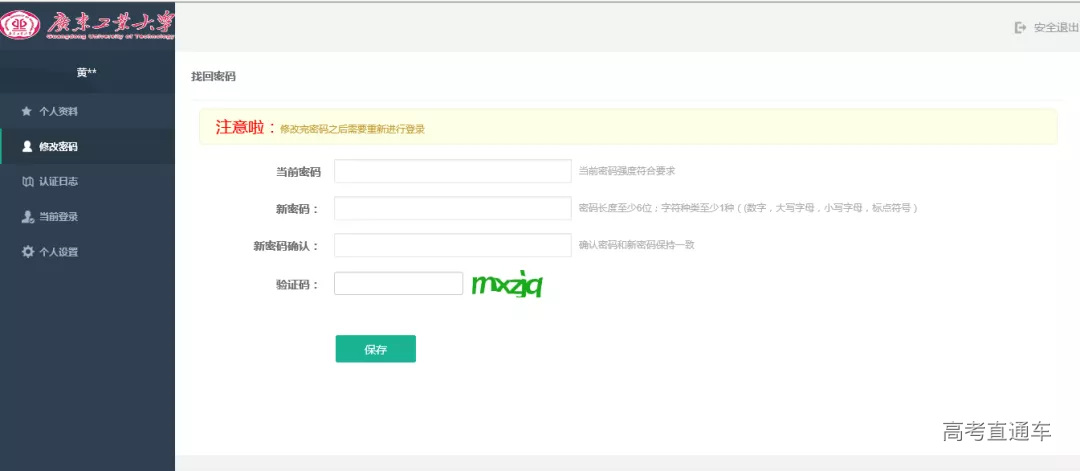Open the 个人设置 sidebar entry
1080x471 pixels.
(x=58, y=252)
